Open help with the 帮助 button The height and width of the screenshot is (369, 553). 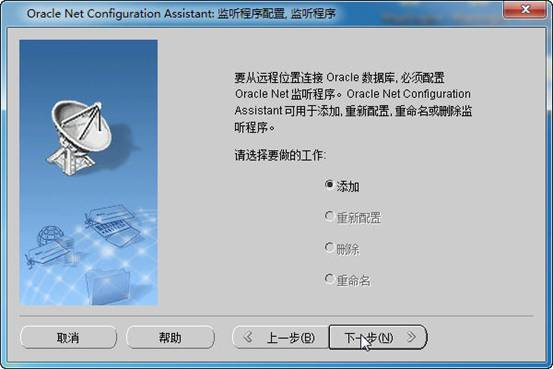(170, 338)
